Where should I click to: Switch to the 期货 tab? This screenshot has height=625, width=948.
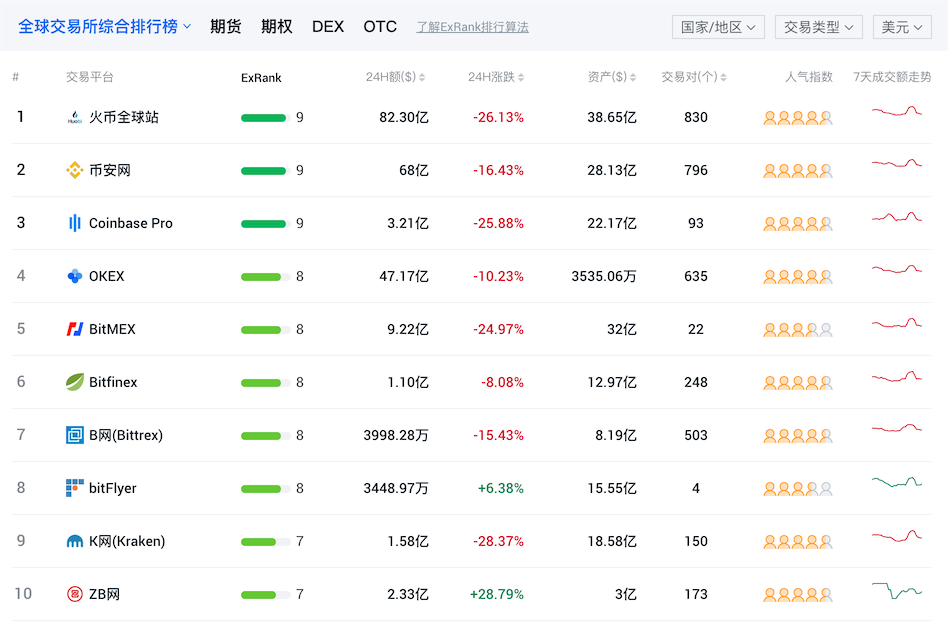point(225,27)
